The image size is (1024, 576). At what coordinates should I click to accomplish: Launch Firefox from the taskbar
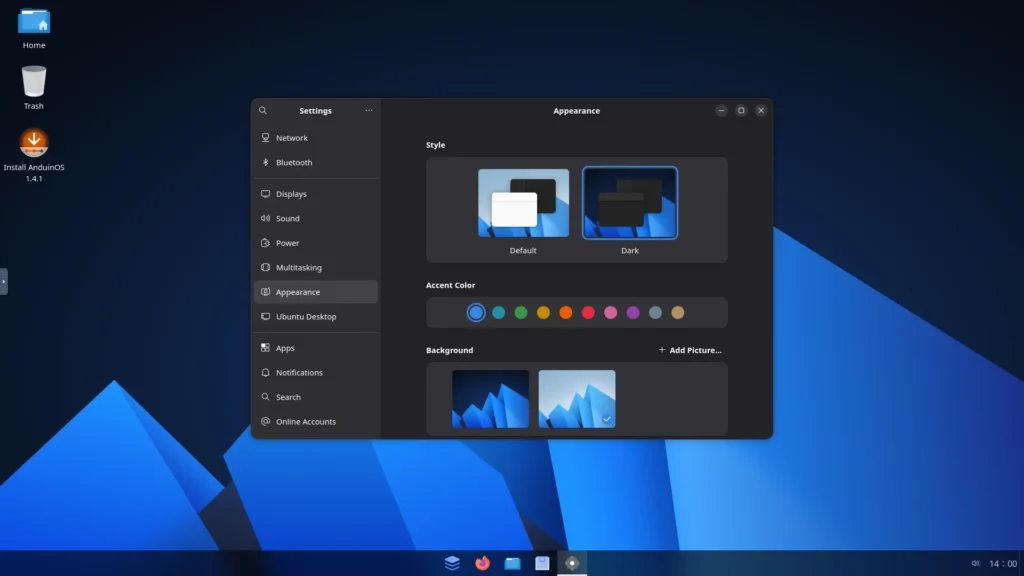(482, 563)
